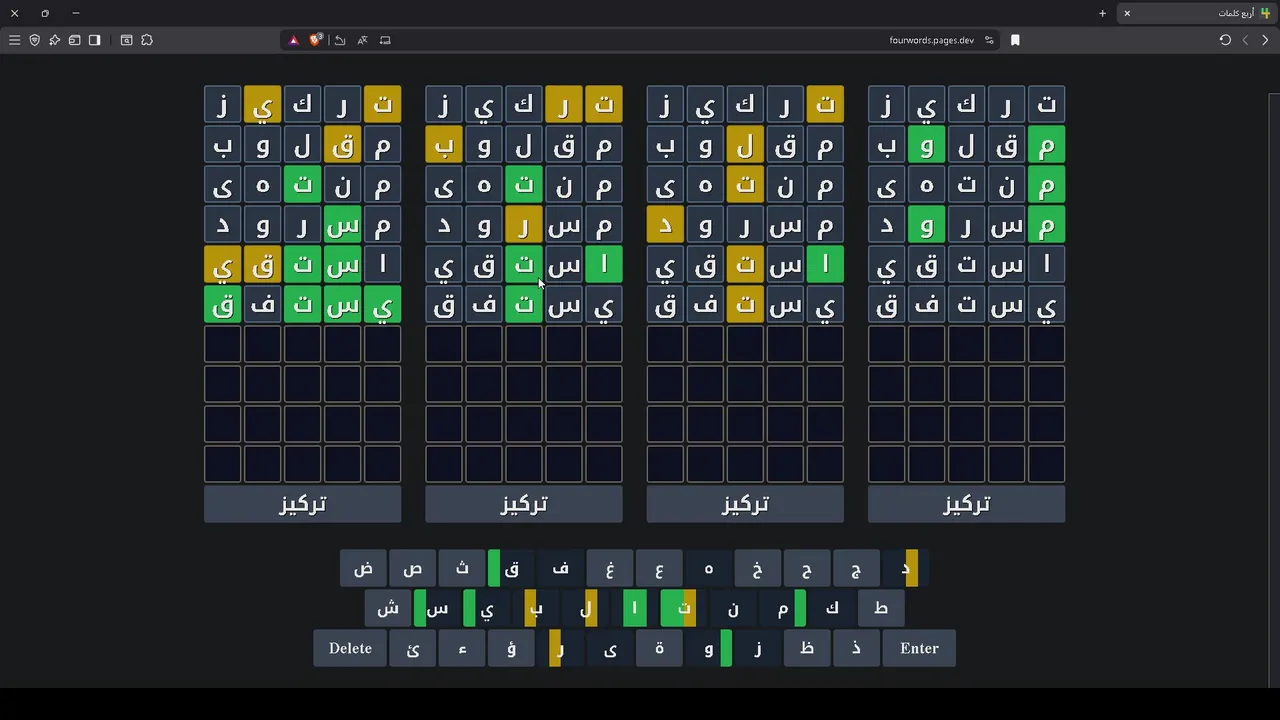Tap the ي key in the middle keyboard row
This screenshot has width=1280, height=720.
click(x=487, y=608)
